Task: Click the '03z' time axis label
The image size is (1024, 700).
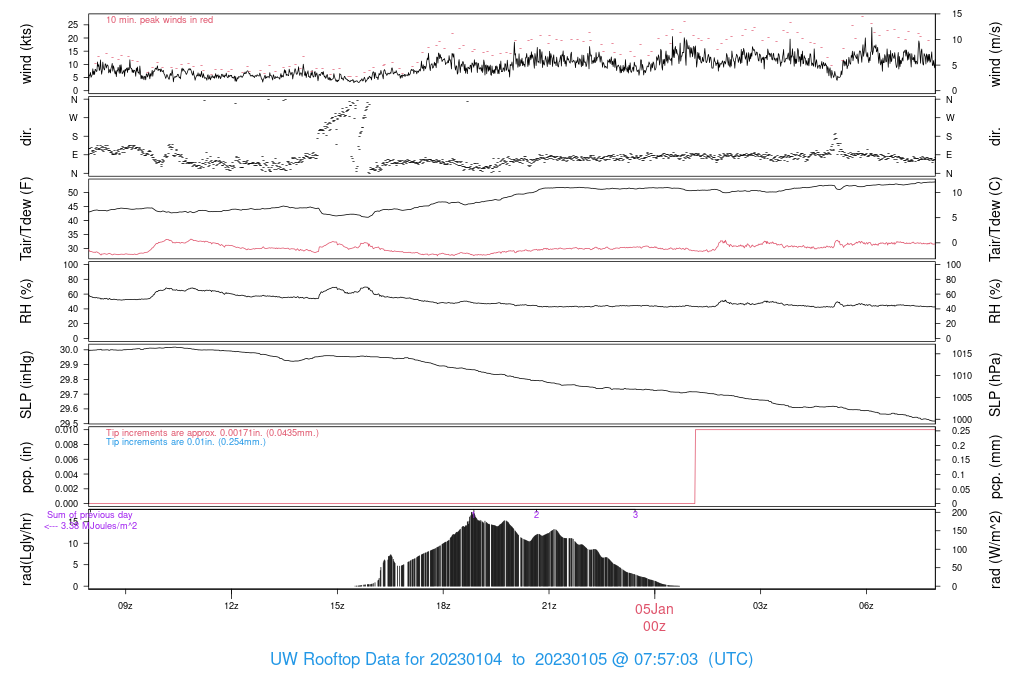Action: pyautogui.click(x=760, y=606)
